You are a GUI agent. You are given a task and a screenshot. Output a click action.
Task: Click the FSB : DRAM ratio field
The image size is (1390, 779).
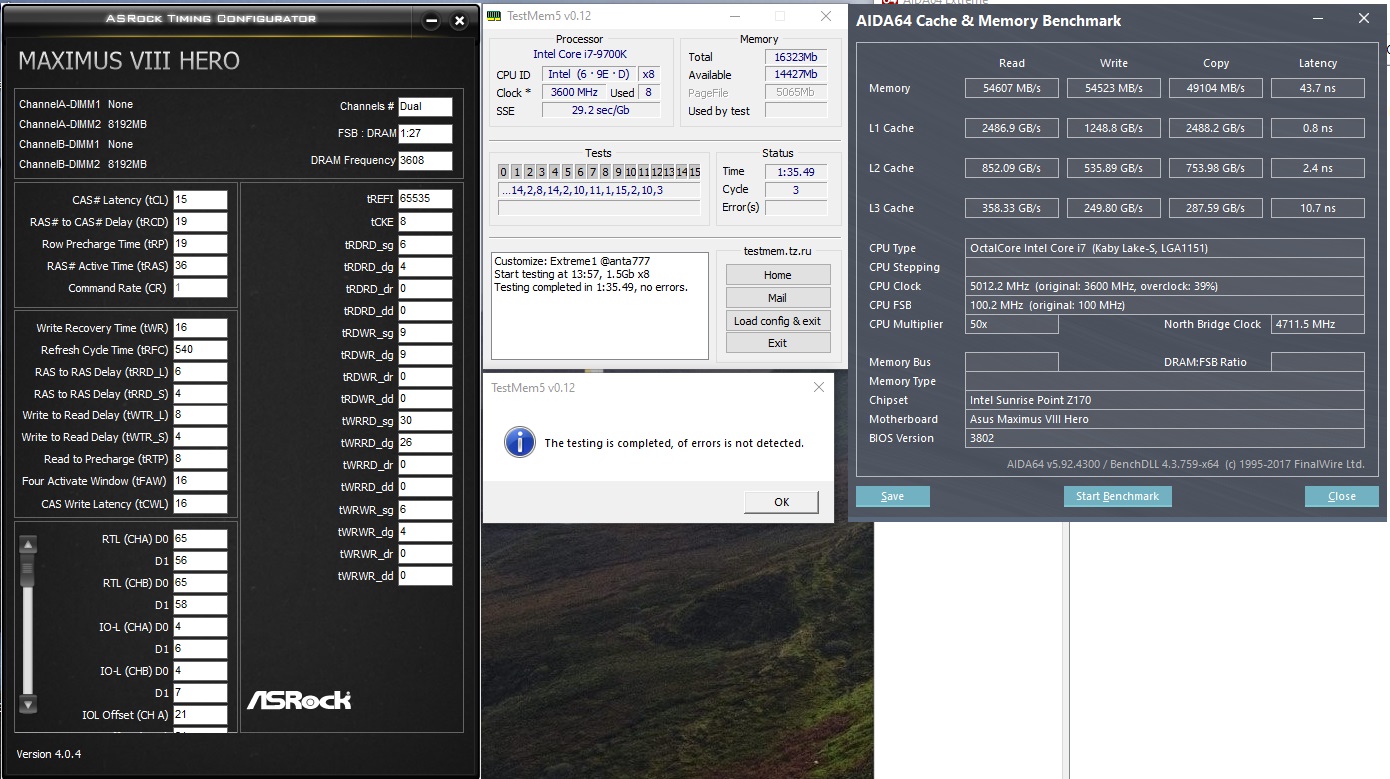[425, 134]
